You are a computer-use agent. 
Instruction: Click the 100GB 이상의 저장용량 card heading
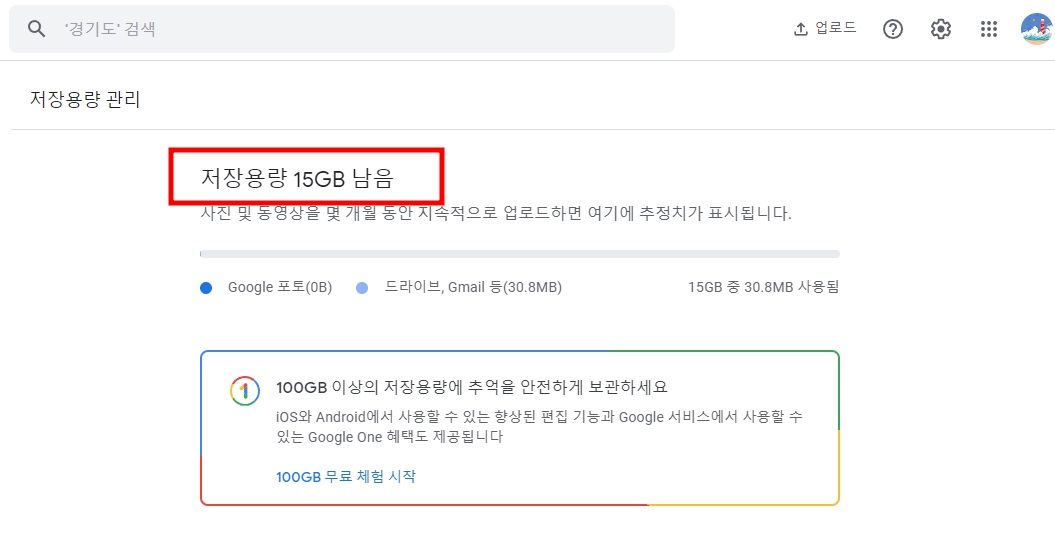[x=472, y=388]
